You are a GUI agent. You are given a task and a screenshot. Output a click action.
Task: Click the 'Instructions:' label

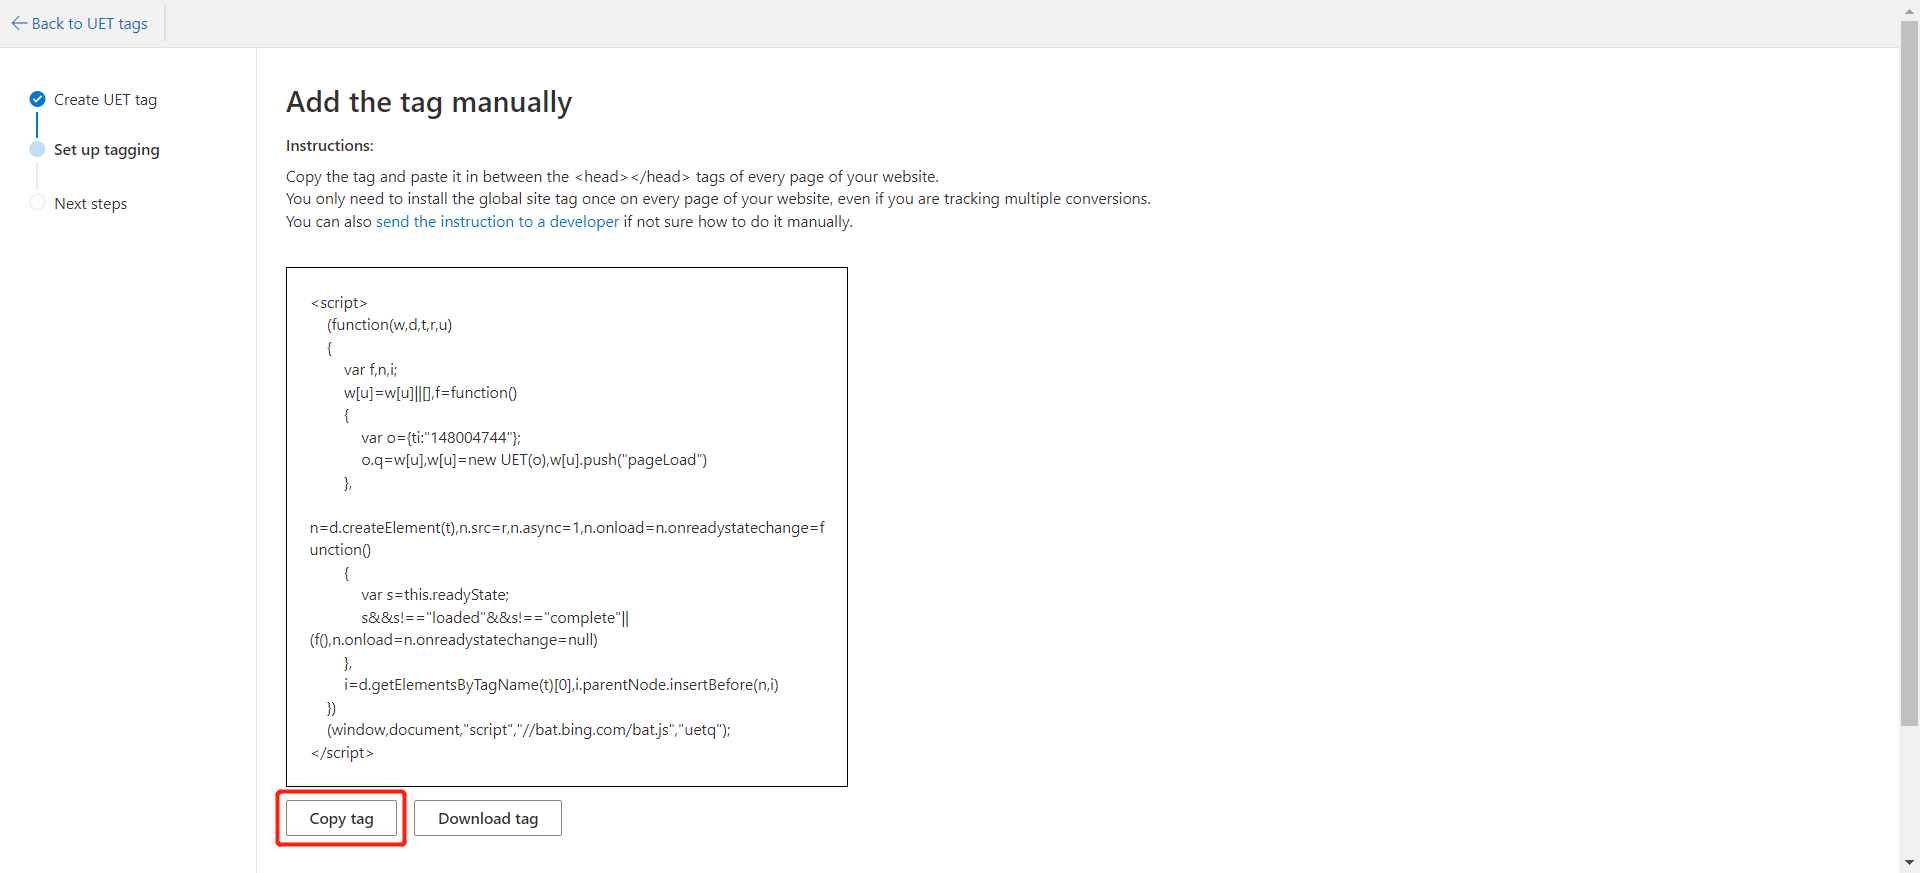click(330, 145)
